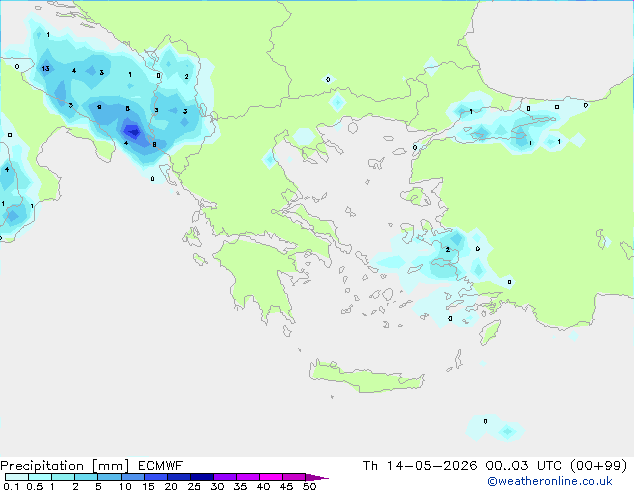
Task: Select the 5–10 mm legend color band
Action: coord(109,477)
